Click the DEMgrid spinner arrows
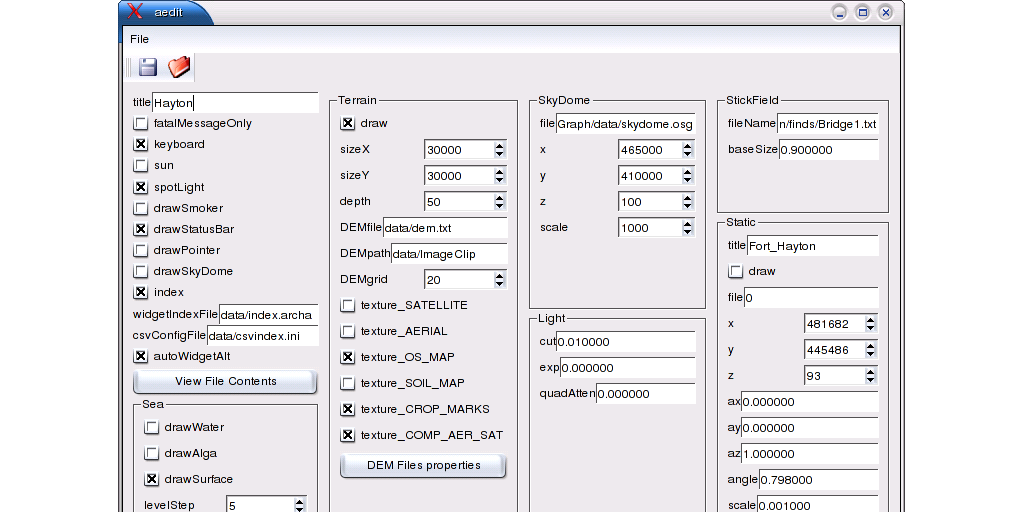 coord(499,280)
